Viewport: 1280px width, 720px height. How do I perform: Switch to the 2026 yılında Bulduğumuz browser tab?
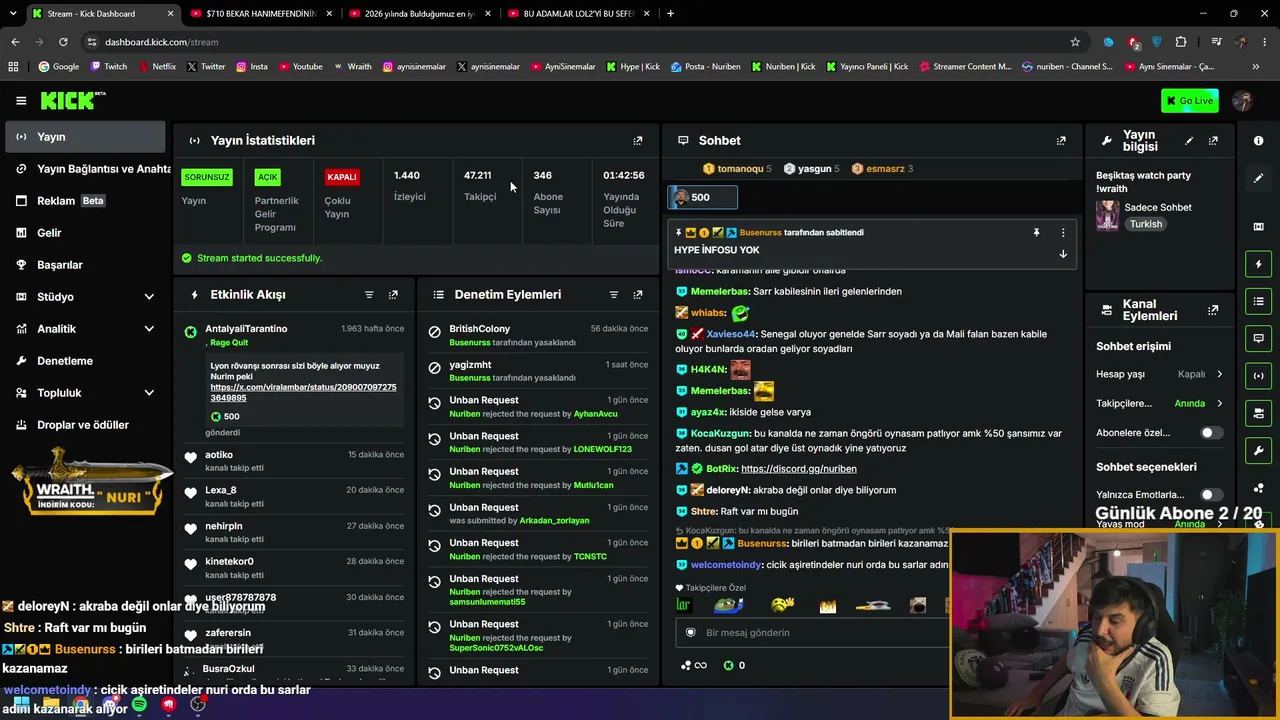pyautogui.click(x=419, y=14)
